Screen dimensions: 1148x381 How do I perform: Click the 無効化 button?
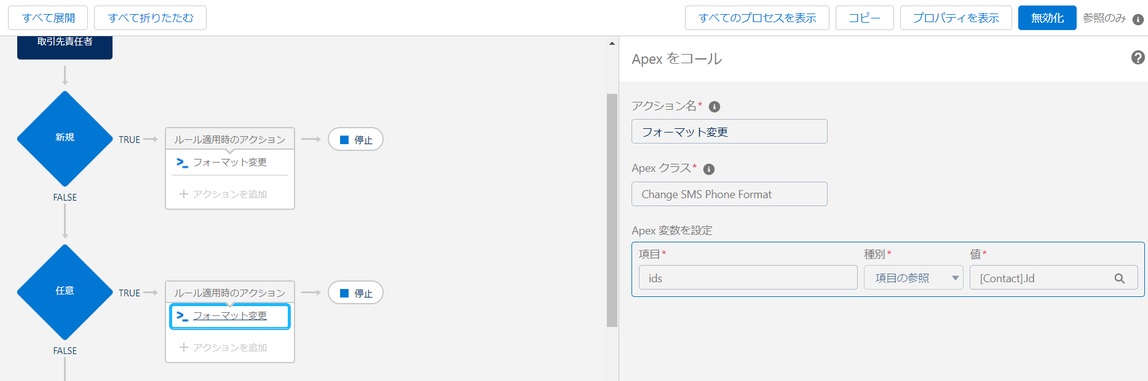[1048, 18]
